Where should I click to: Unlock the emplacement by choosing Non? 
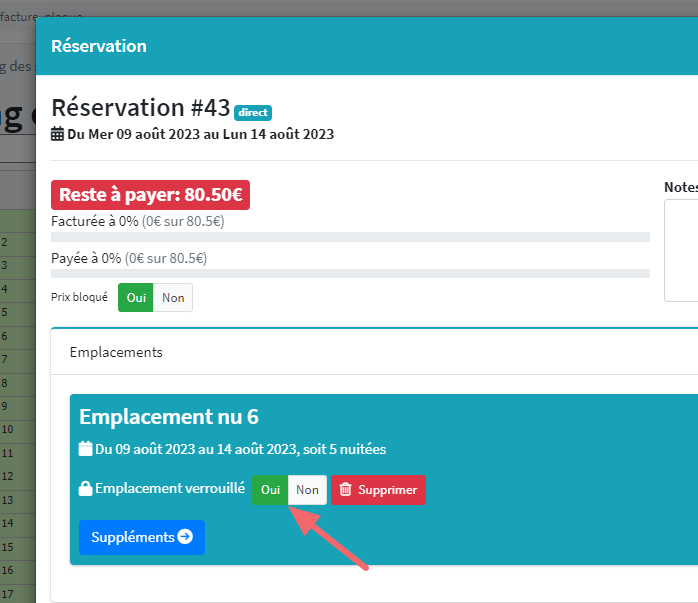click(307, 490)
